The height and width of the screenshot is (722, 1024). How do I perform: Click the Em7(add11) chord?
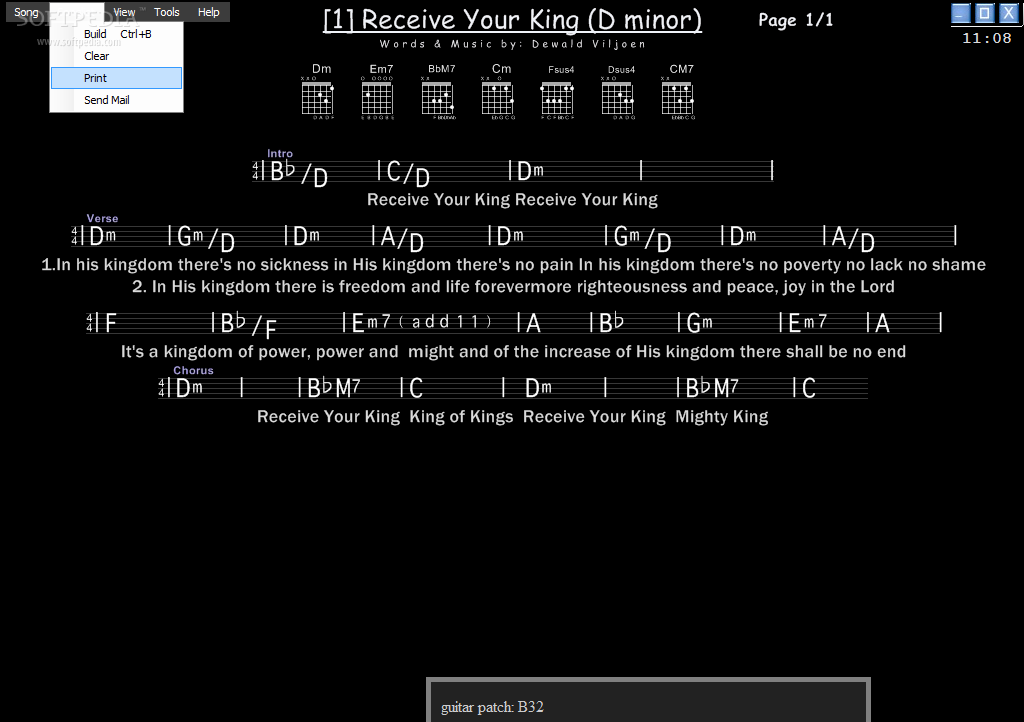[x=421, y=322]
